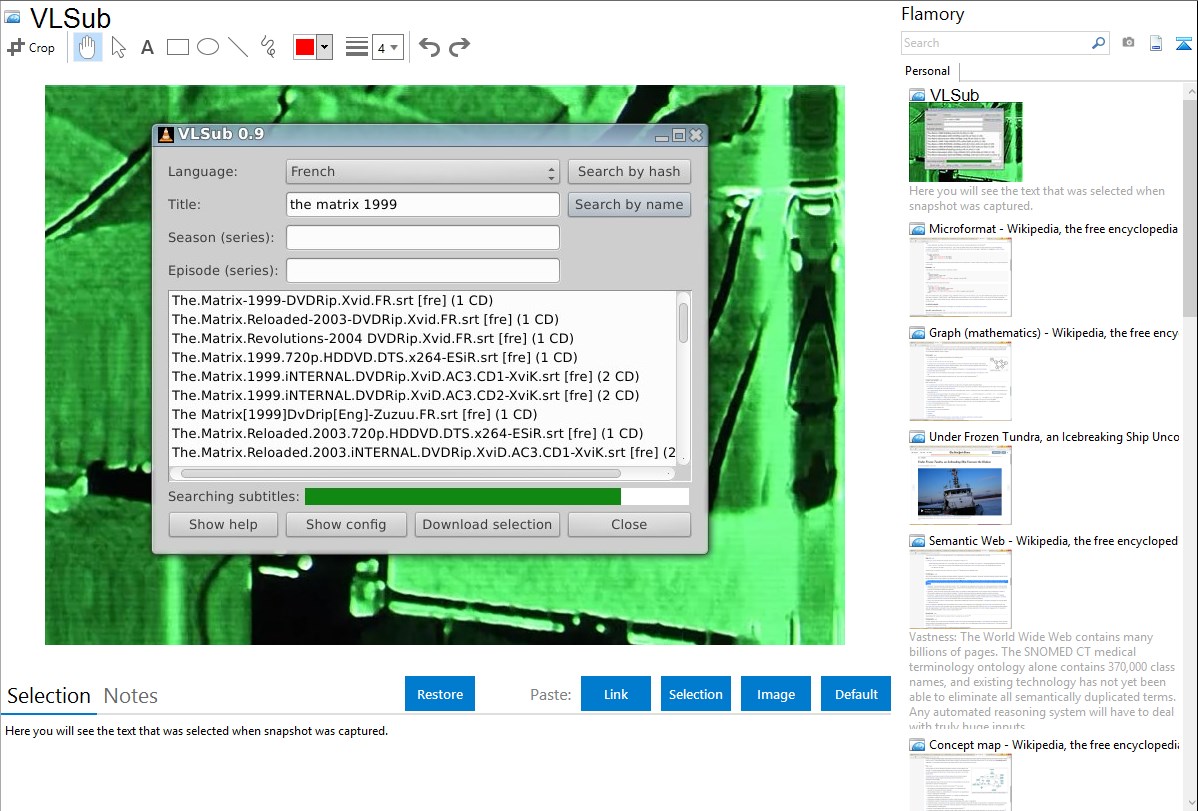Open the color picker dropdown arrow
This screenshot has height=811, width=1198.
point(325,47)
